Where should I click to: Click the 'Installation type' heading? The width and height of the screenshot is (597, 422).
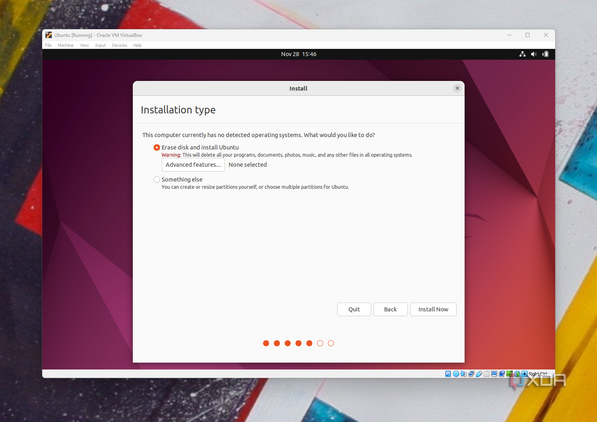[178, 110]
